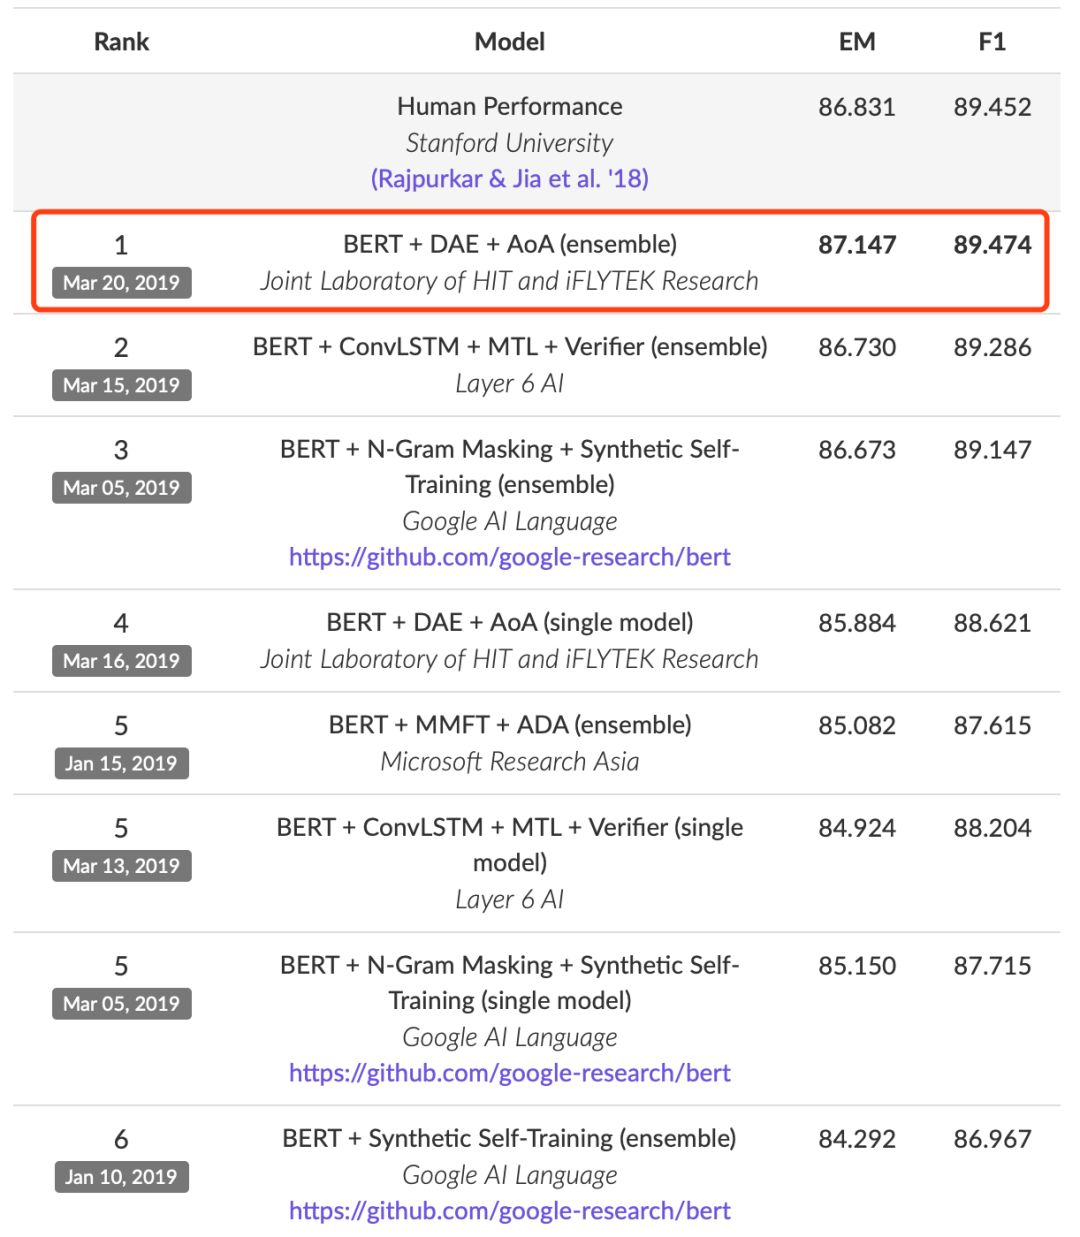
Task: Click the Rank column header
Action: point(121,42)
